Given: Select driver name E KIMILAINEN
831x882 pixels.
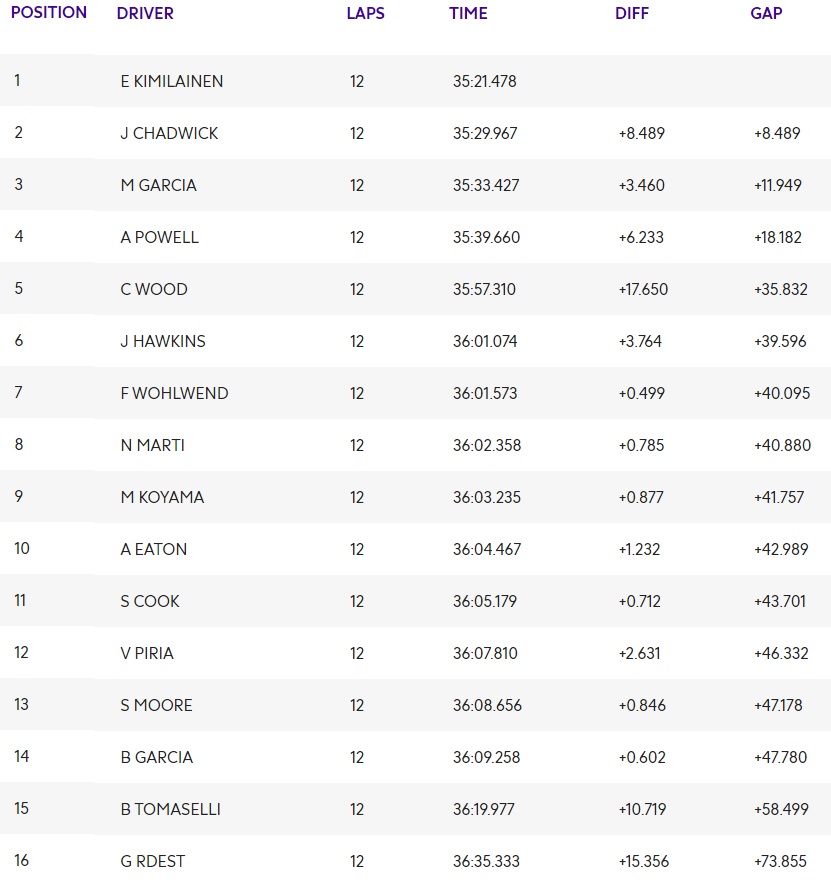Looking at the screenshot, I should [171, 81].
